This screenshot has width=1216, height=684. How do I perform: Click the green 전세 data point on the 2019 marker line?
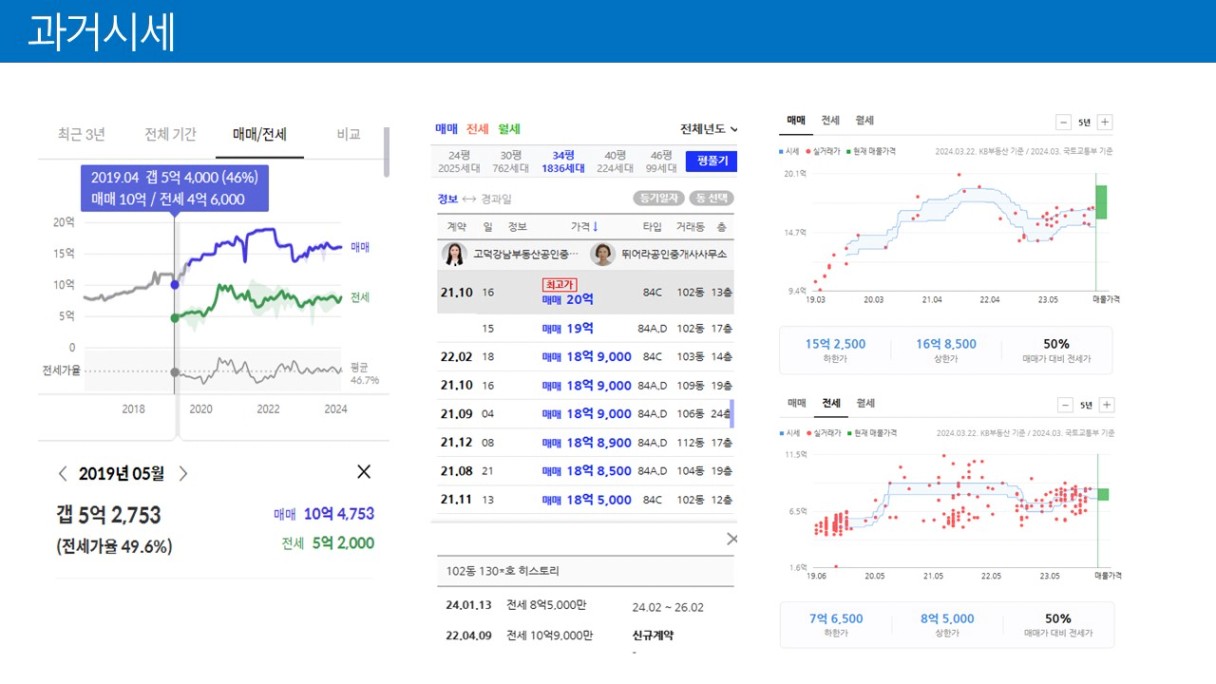click(175, 318)
